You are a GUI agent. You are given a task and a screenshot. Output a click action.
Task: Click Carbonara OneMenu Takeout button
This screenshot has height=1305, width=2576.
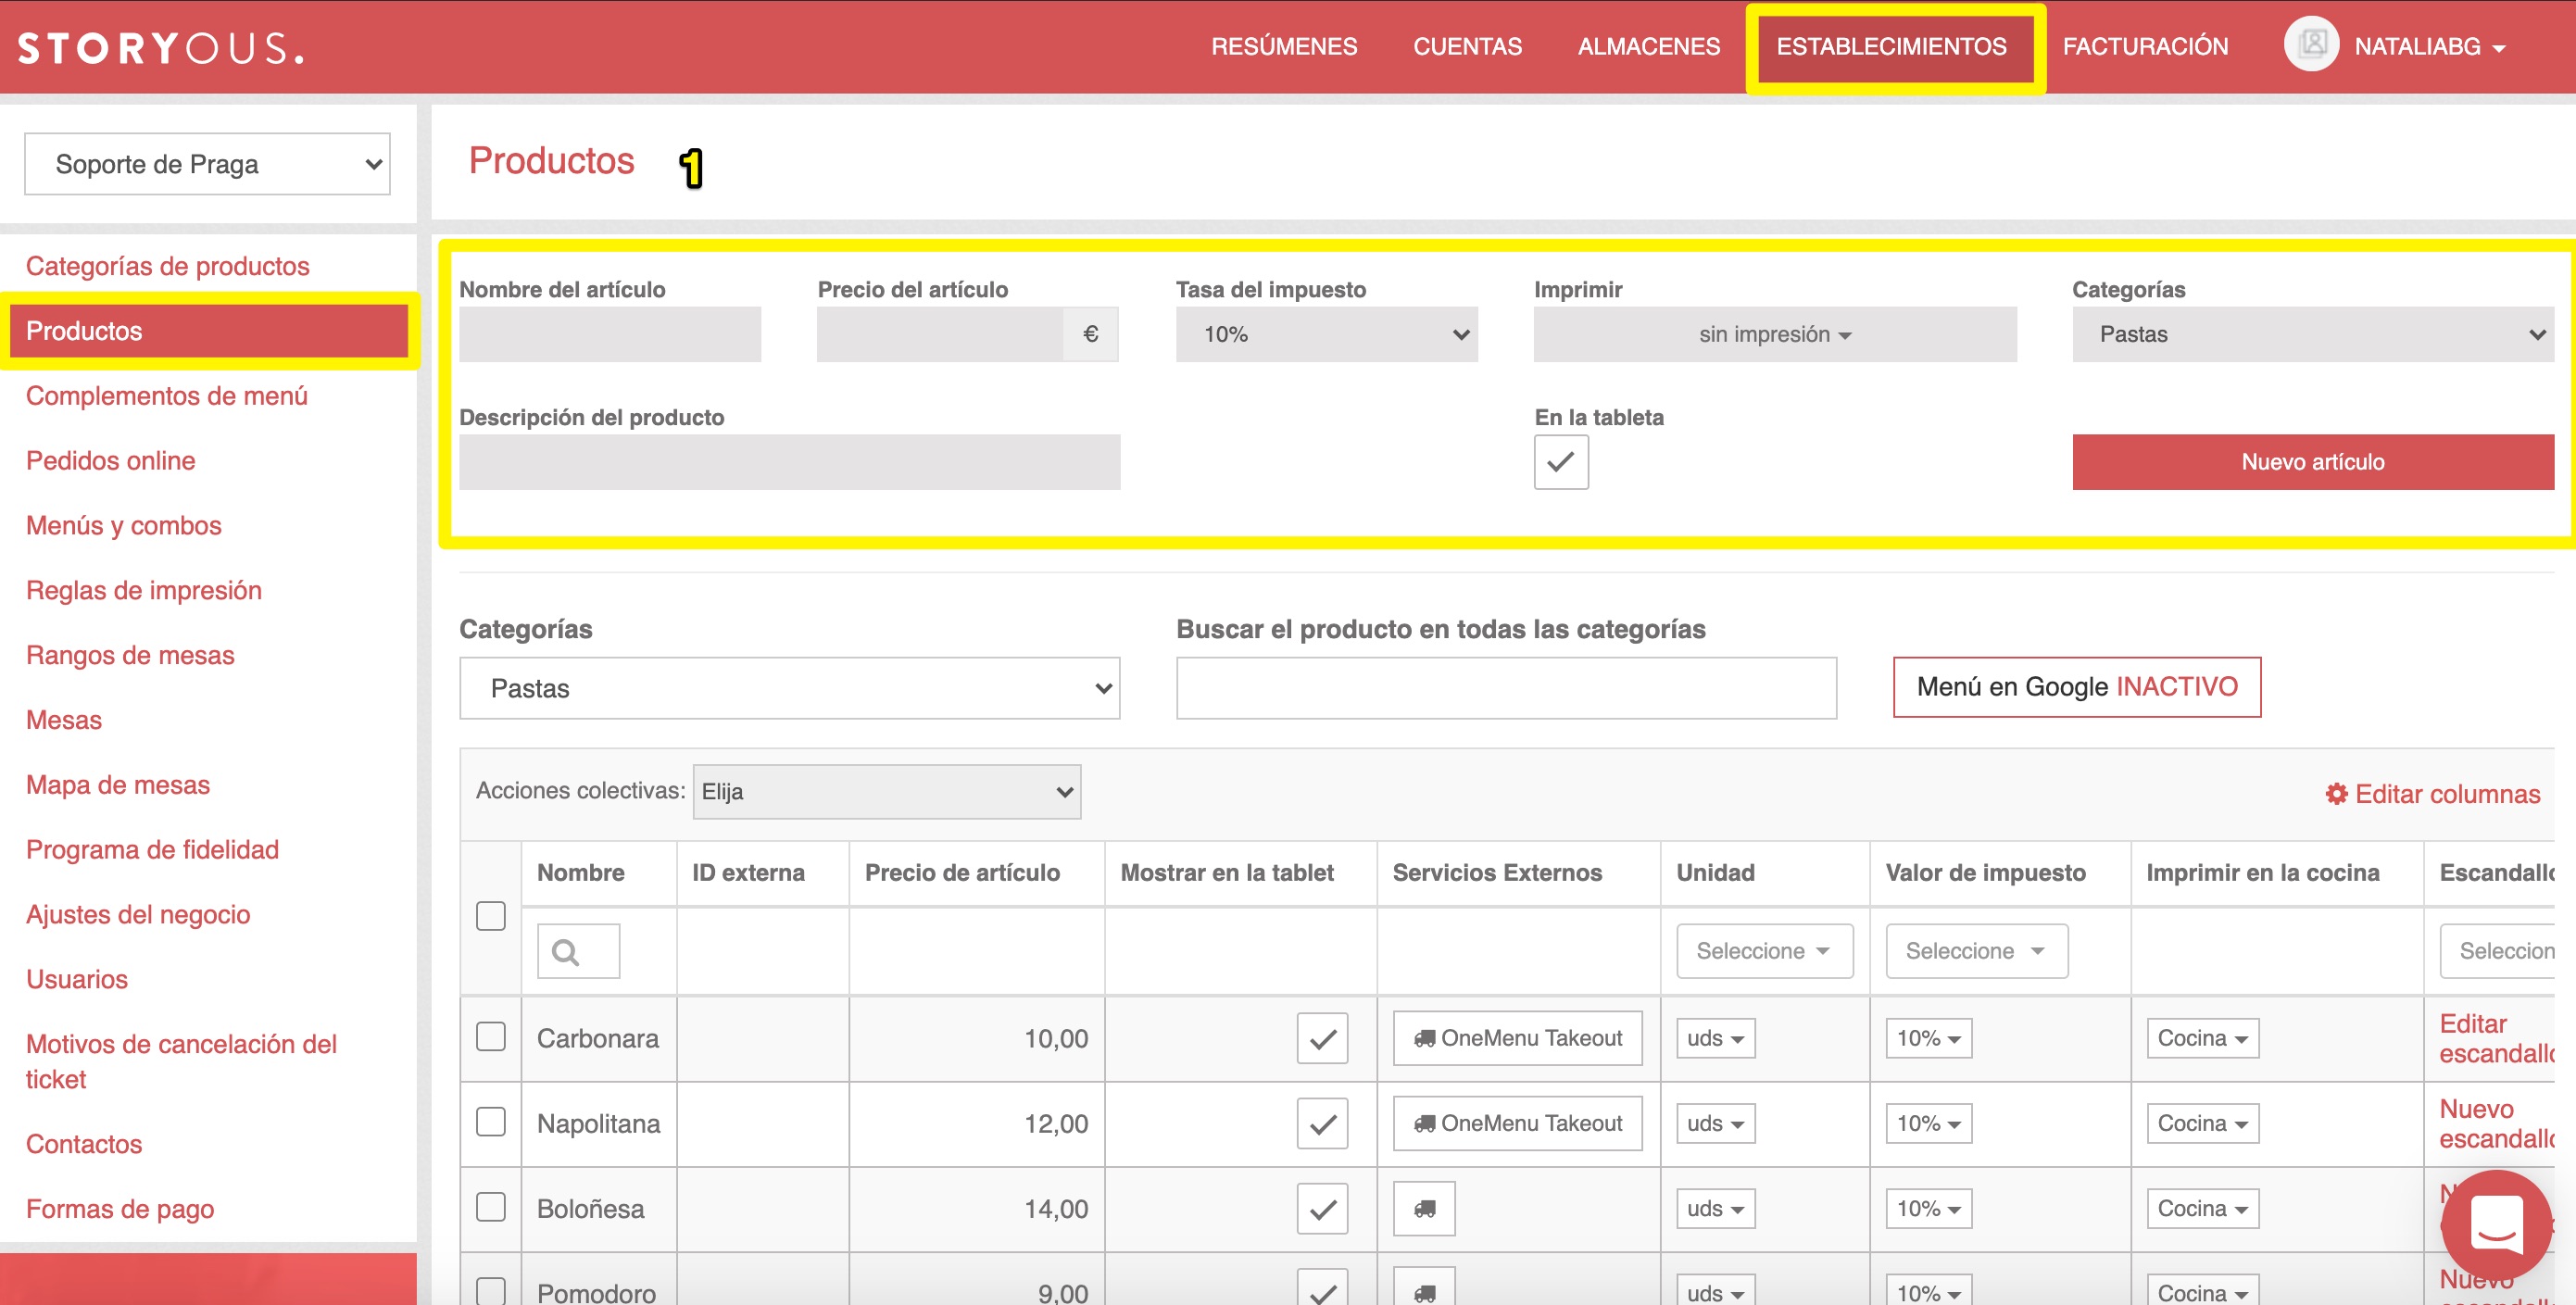click(1518, 1038)
